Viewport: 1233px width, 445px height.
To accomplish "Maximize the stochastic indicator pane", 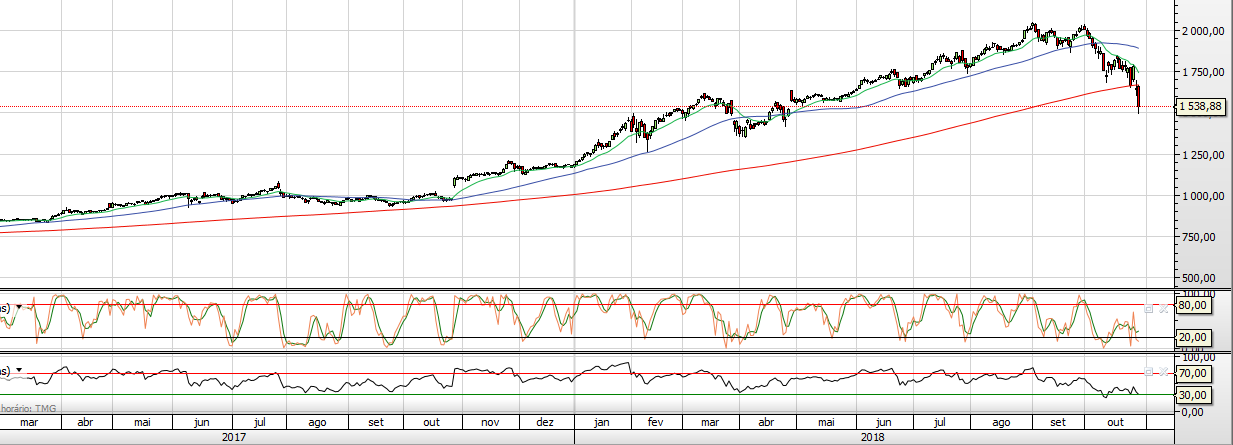I will tap(1150, 310).
